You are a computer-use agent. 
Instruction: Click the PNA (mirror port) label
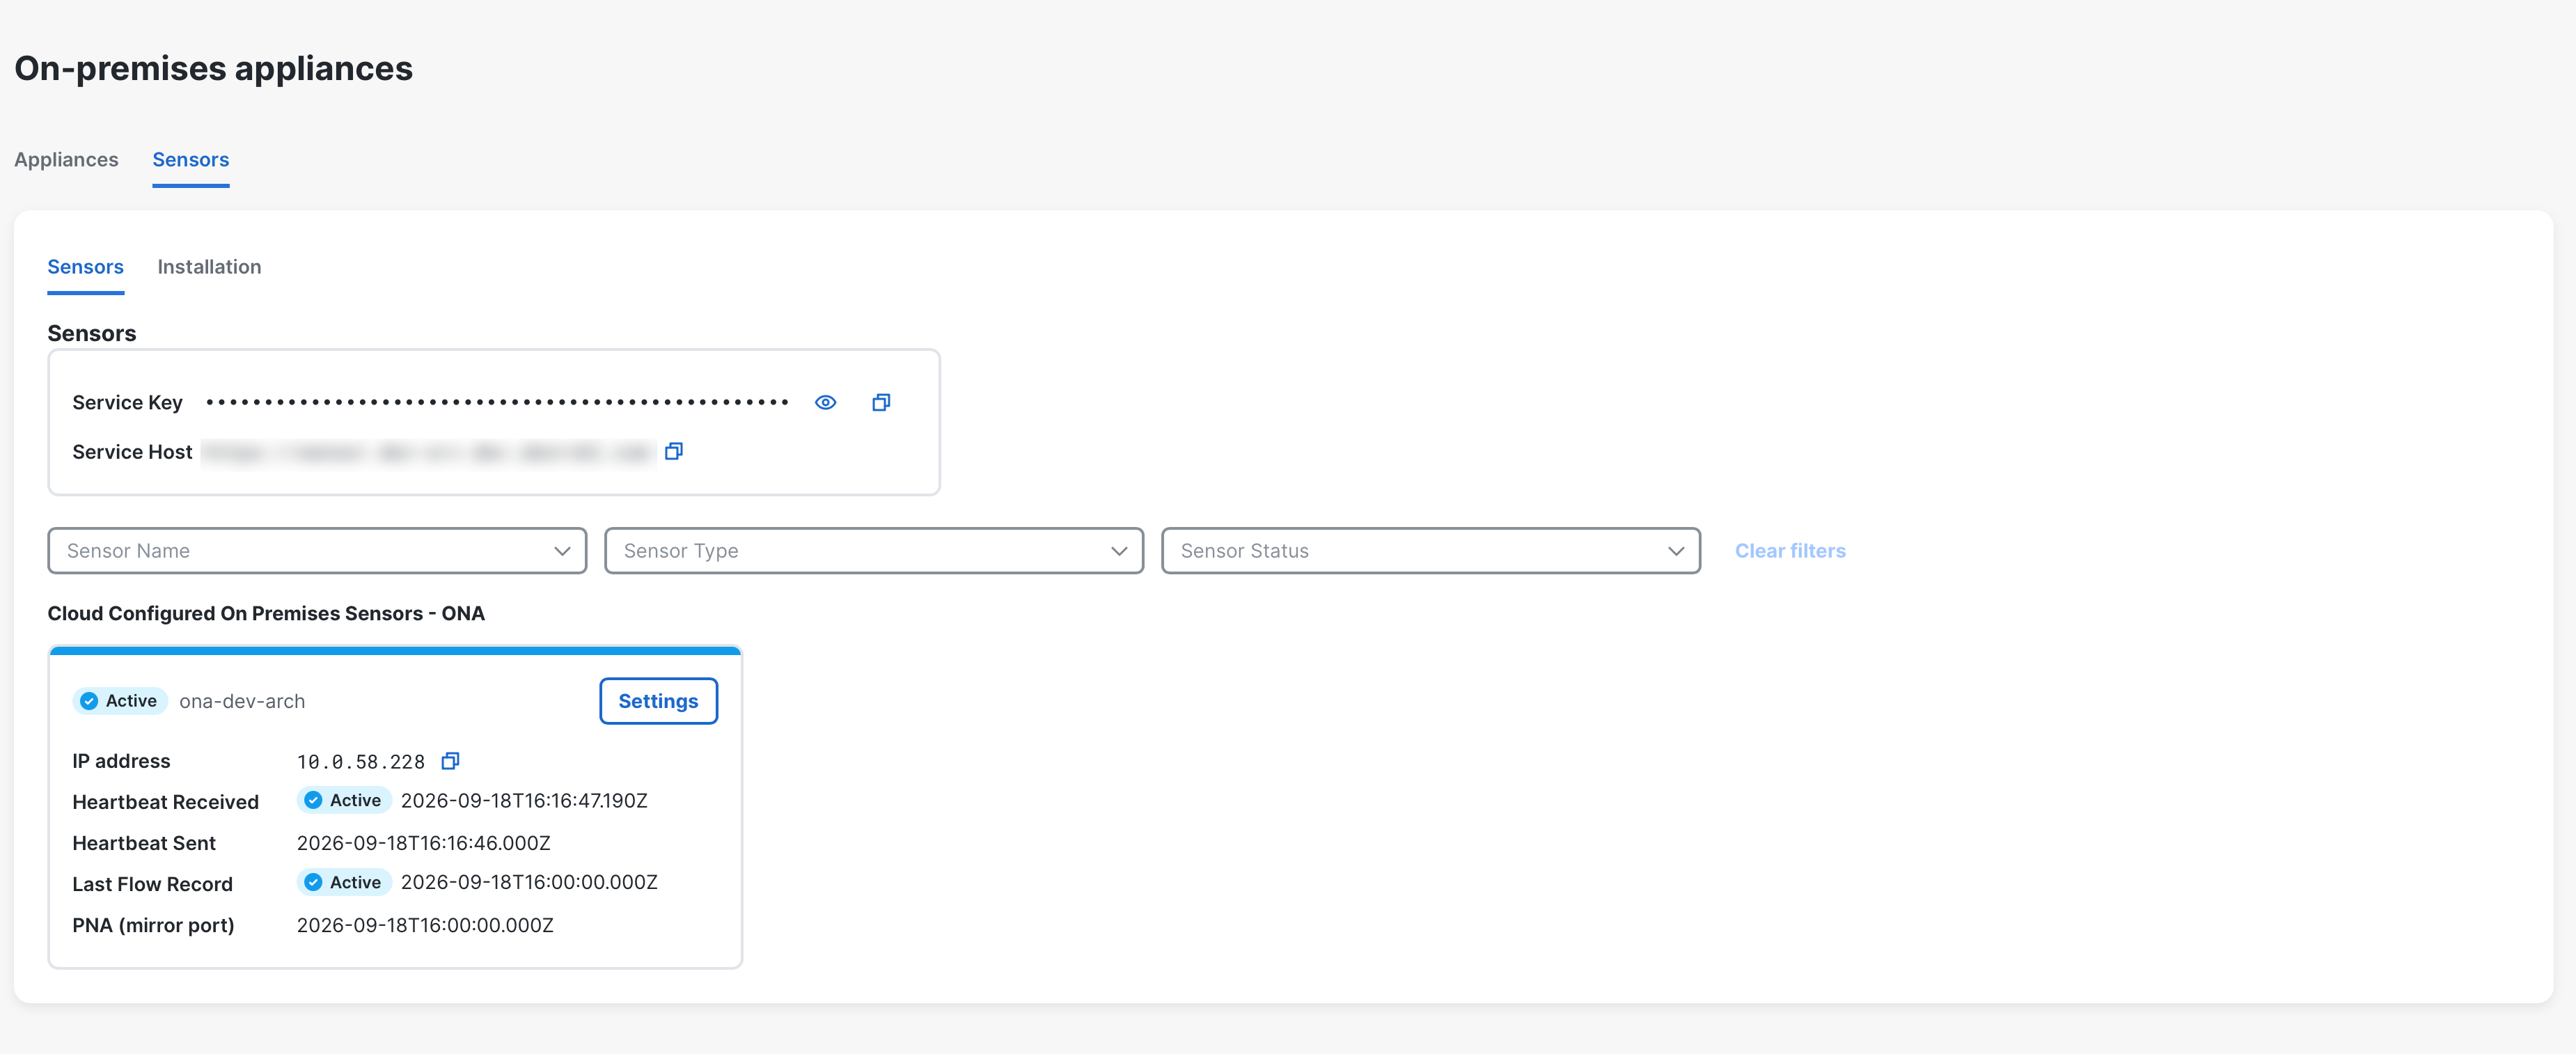tap(153, 925)
